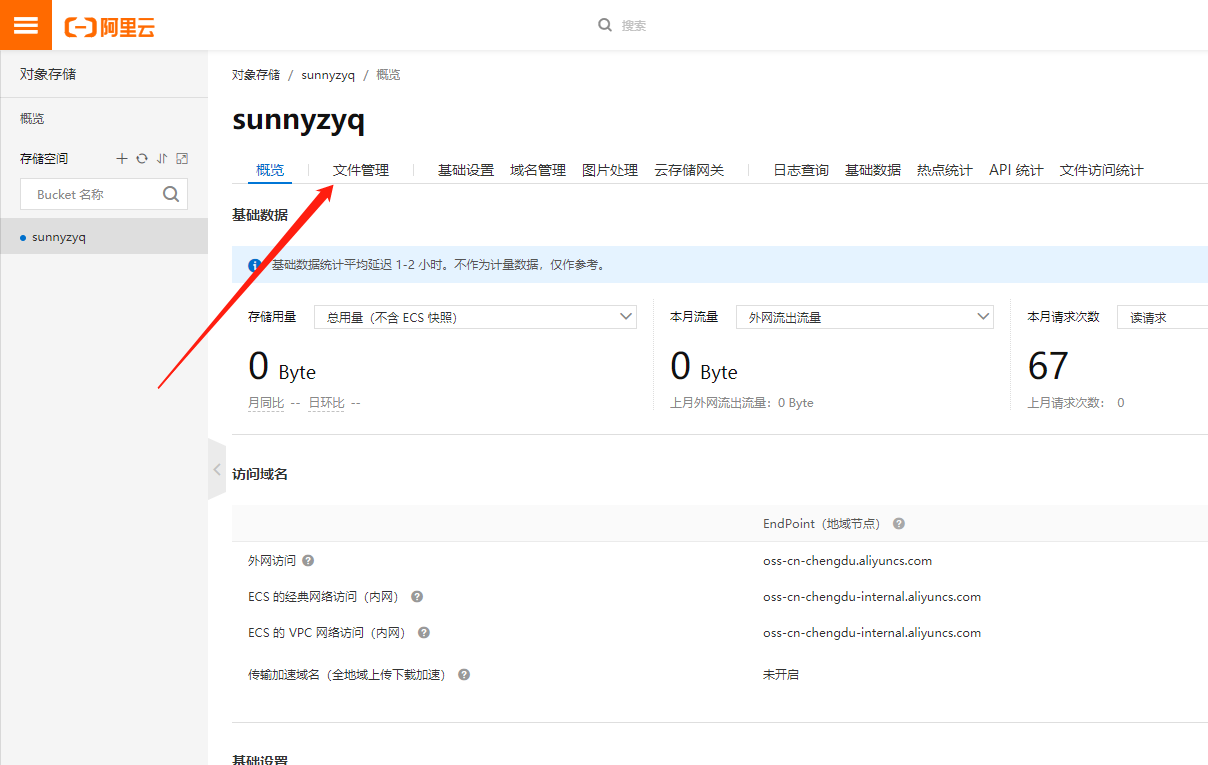Click the 67 request count value
The height and width of the screenshot is (765, 1208).
(x=1048, y=367)
